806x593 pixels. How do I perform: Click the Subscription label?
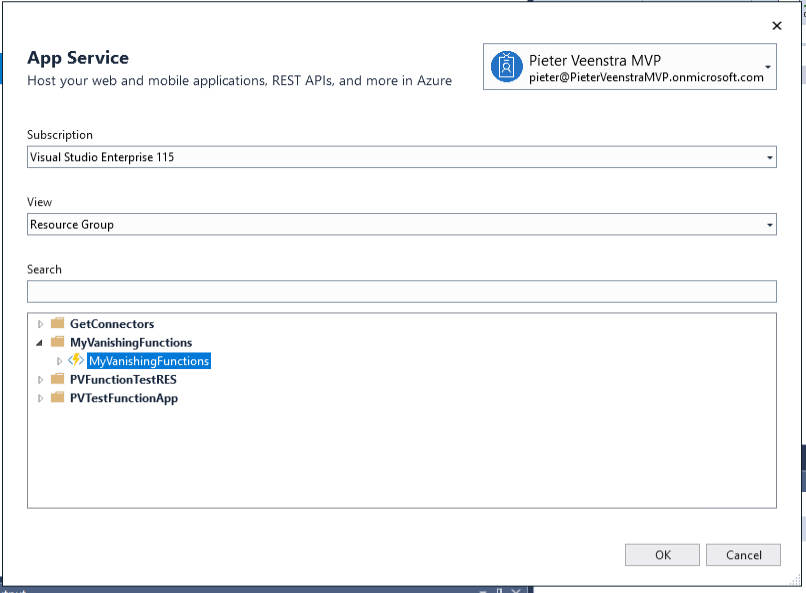[60, 135]
